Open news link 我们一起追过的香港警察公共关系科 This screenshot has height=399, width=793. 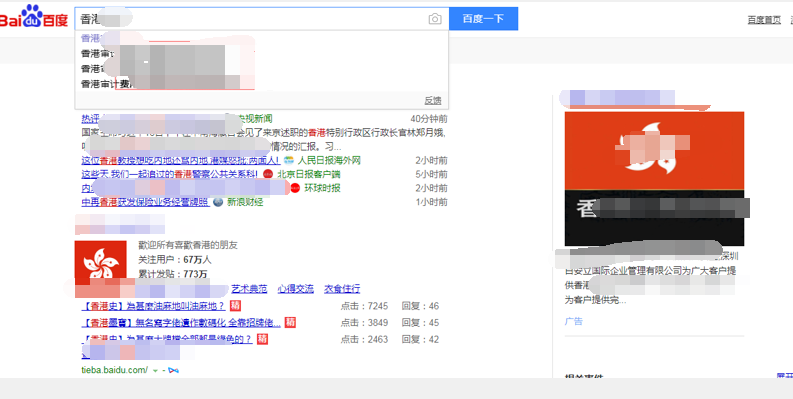(170, 174)
